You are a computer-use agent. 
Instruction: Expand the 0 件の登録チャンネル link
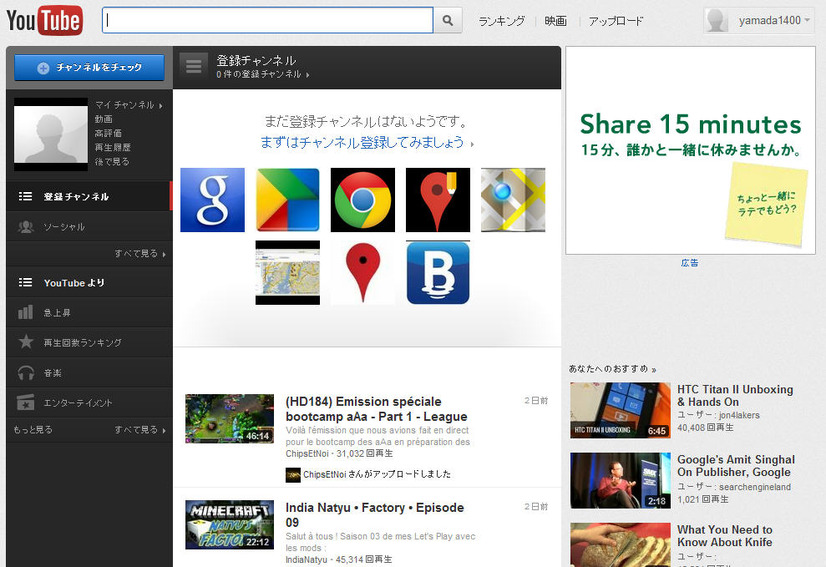click(262, 75)
